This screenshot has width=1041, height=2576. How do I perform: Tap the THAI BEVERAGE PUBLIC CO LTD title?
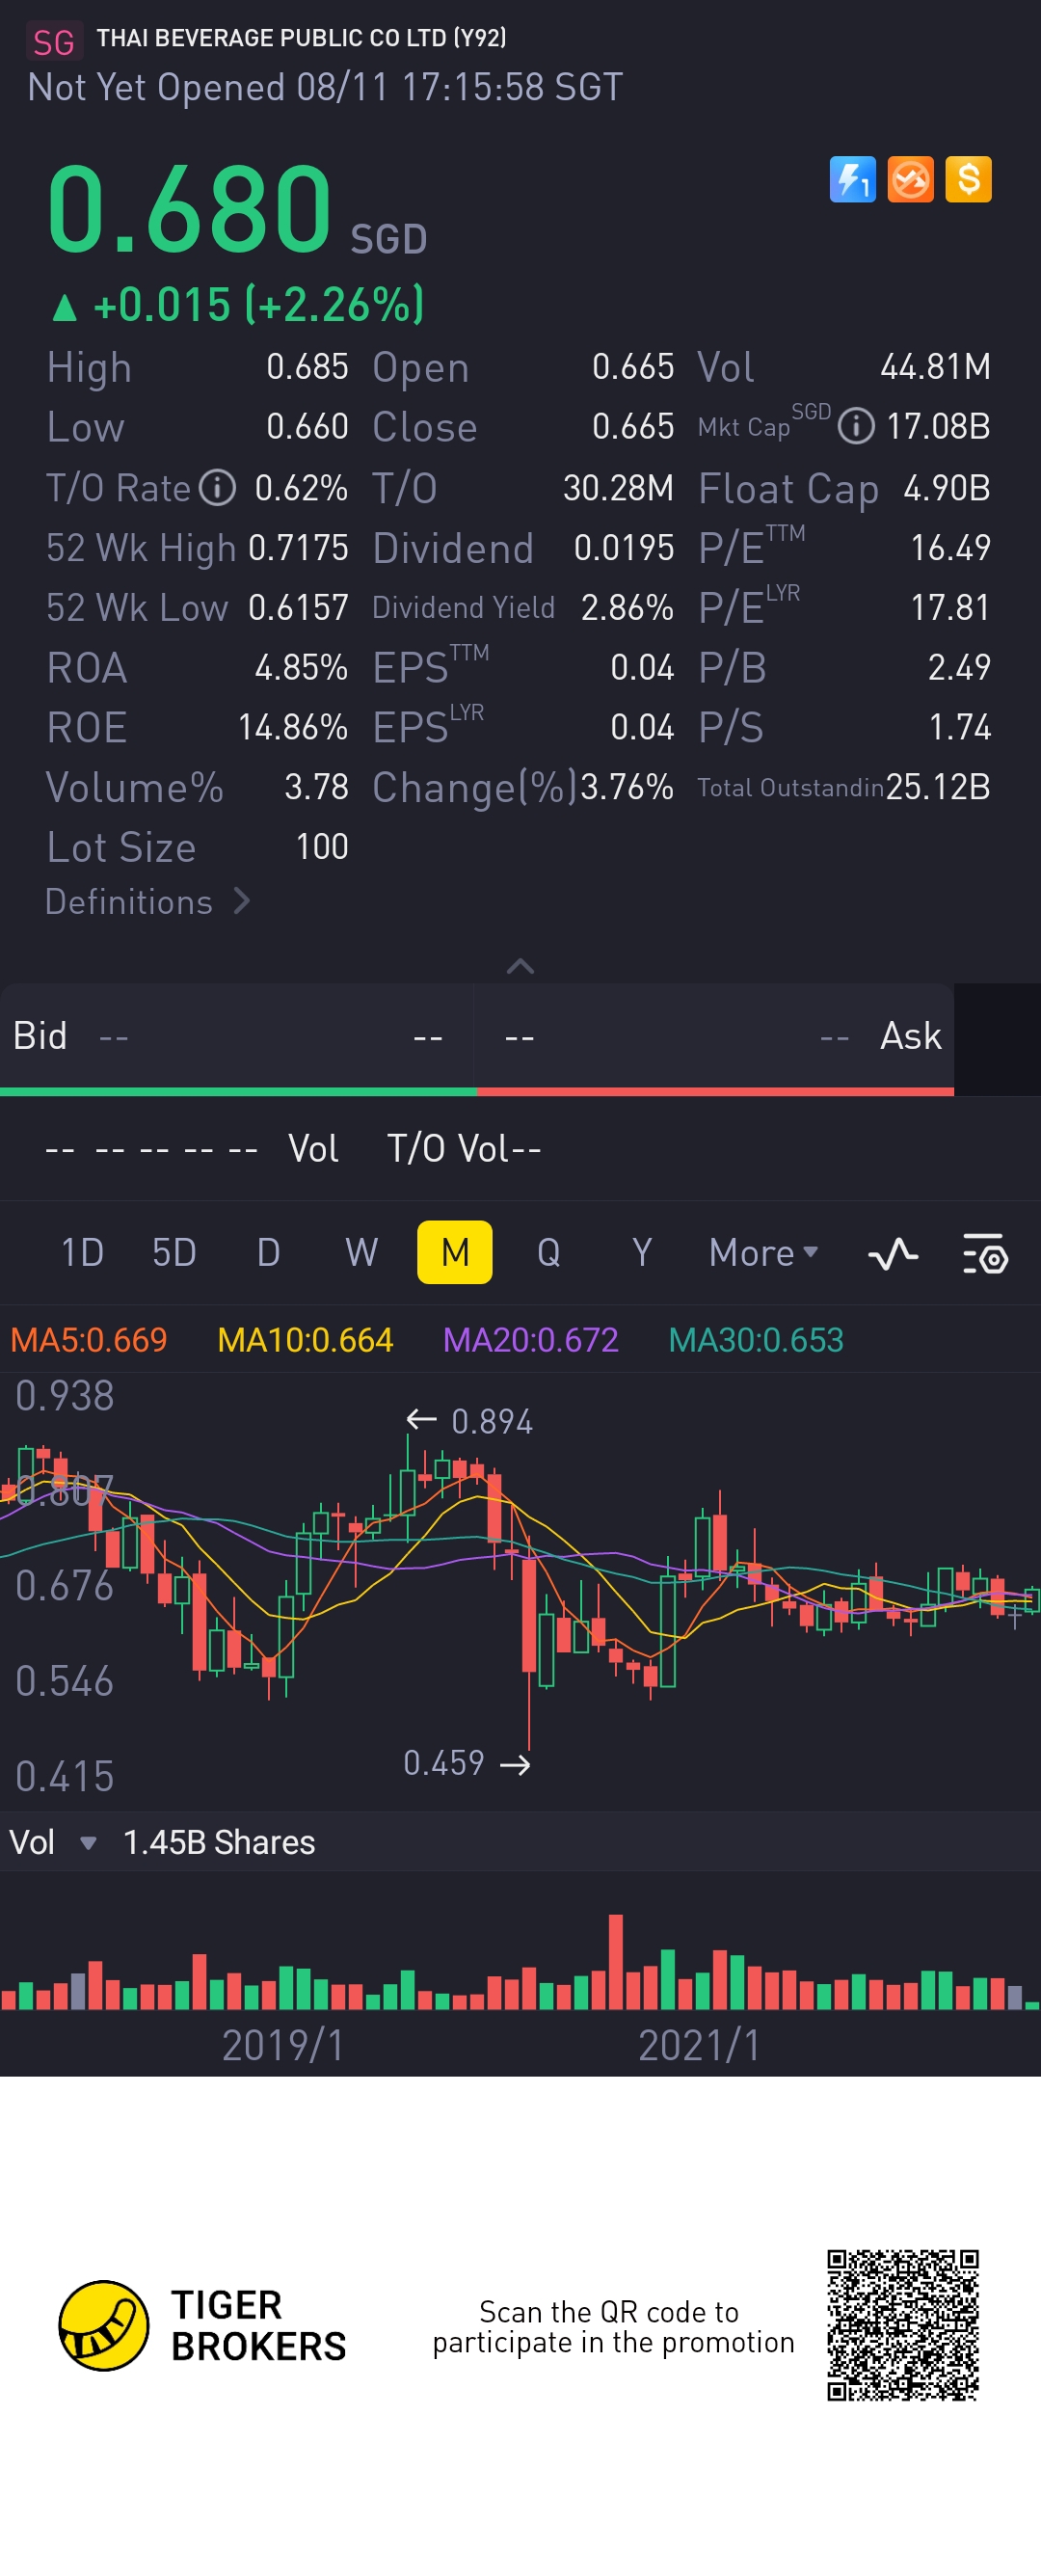(x=301, y=38)
